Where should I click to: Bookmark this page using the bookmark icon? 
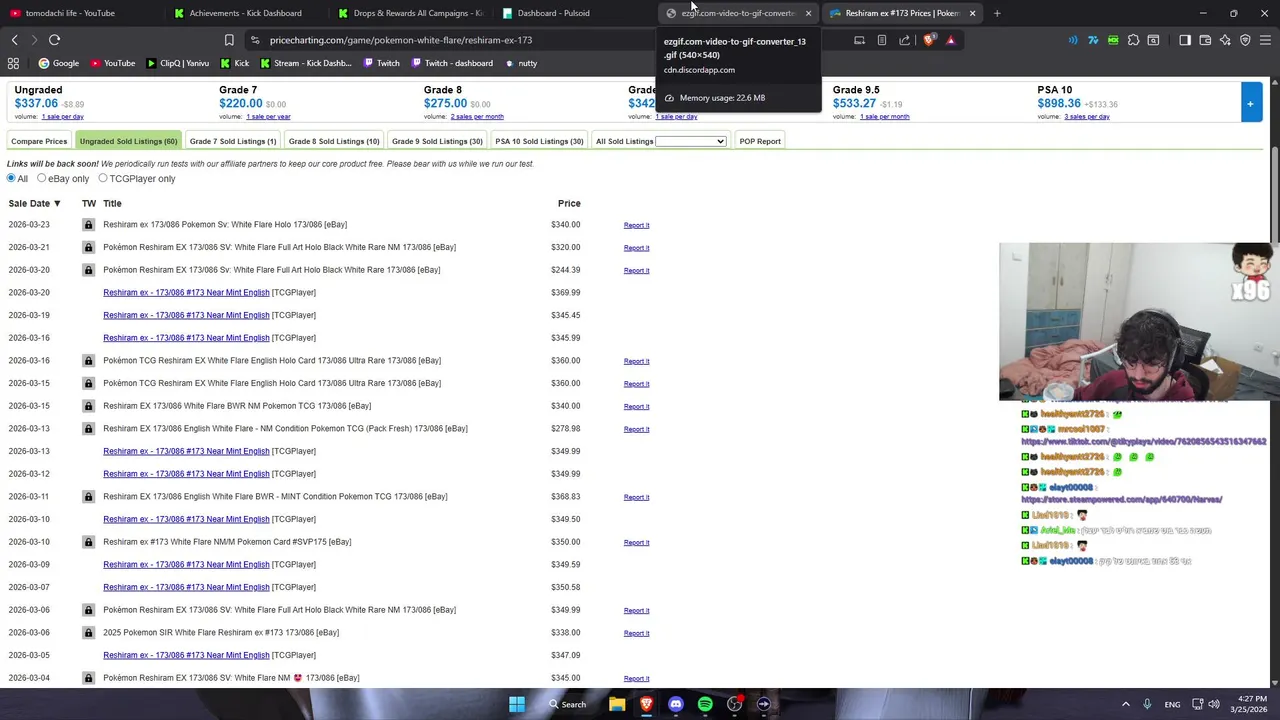229,40
